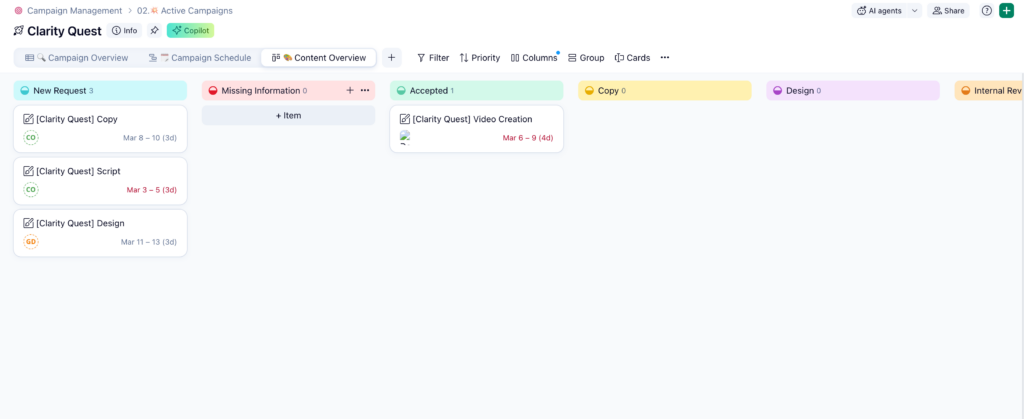Open Missing Information column options menu

(x=365, y=90)
